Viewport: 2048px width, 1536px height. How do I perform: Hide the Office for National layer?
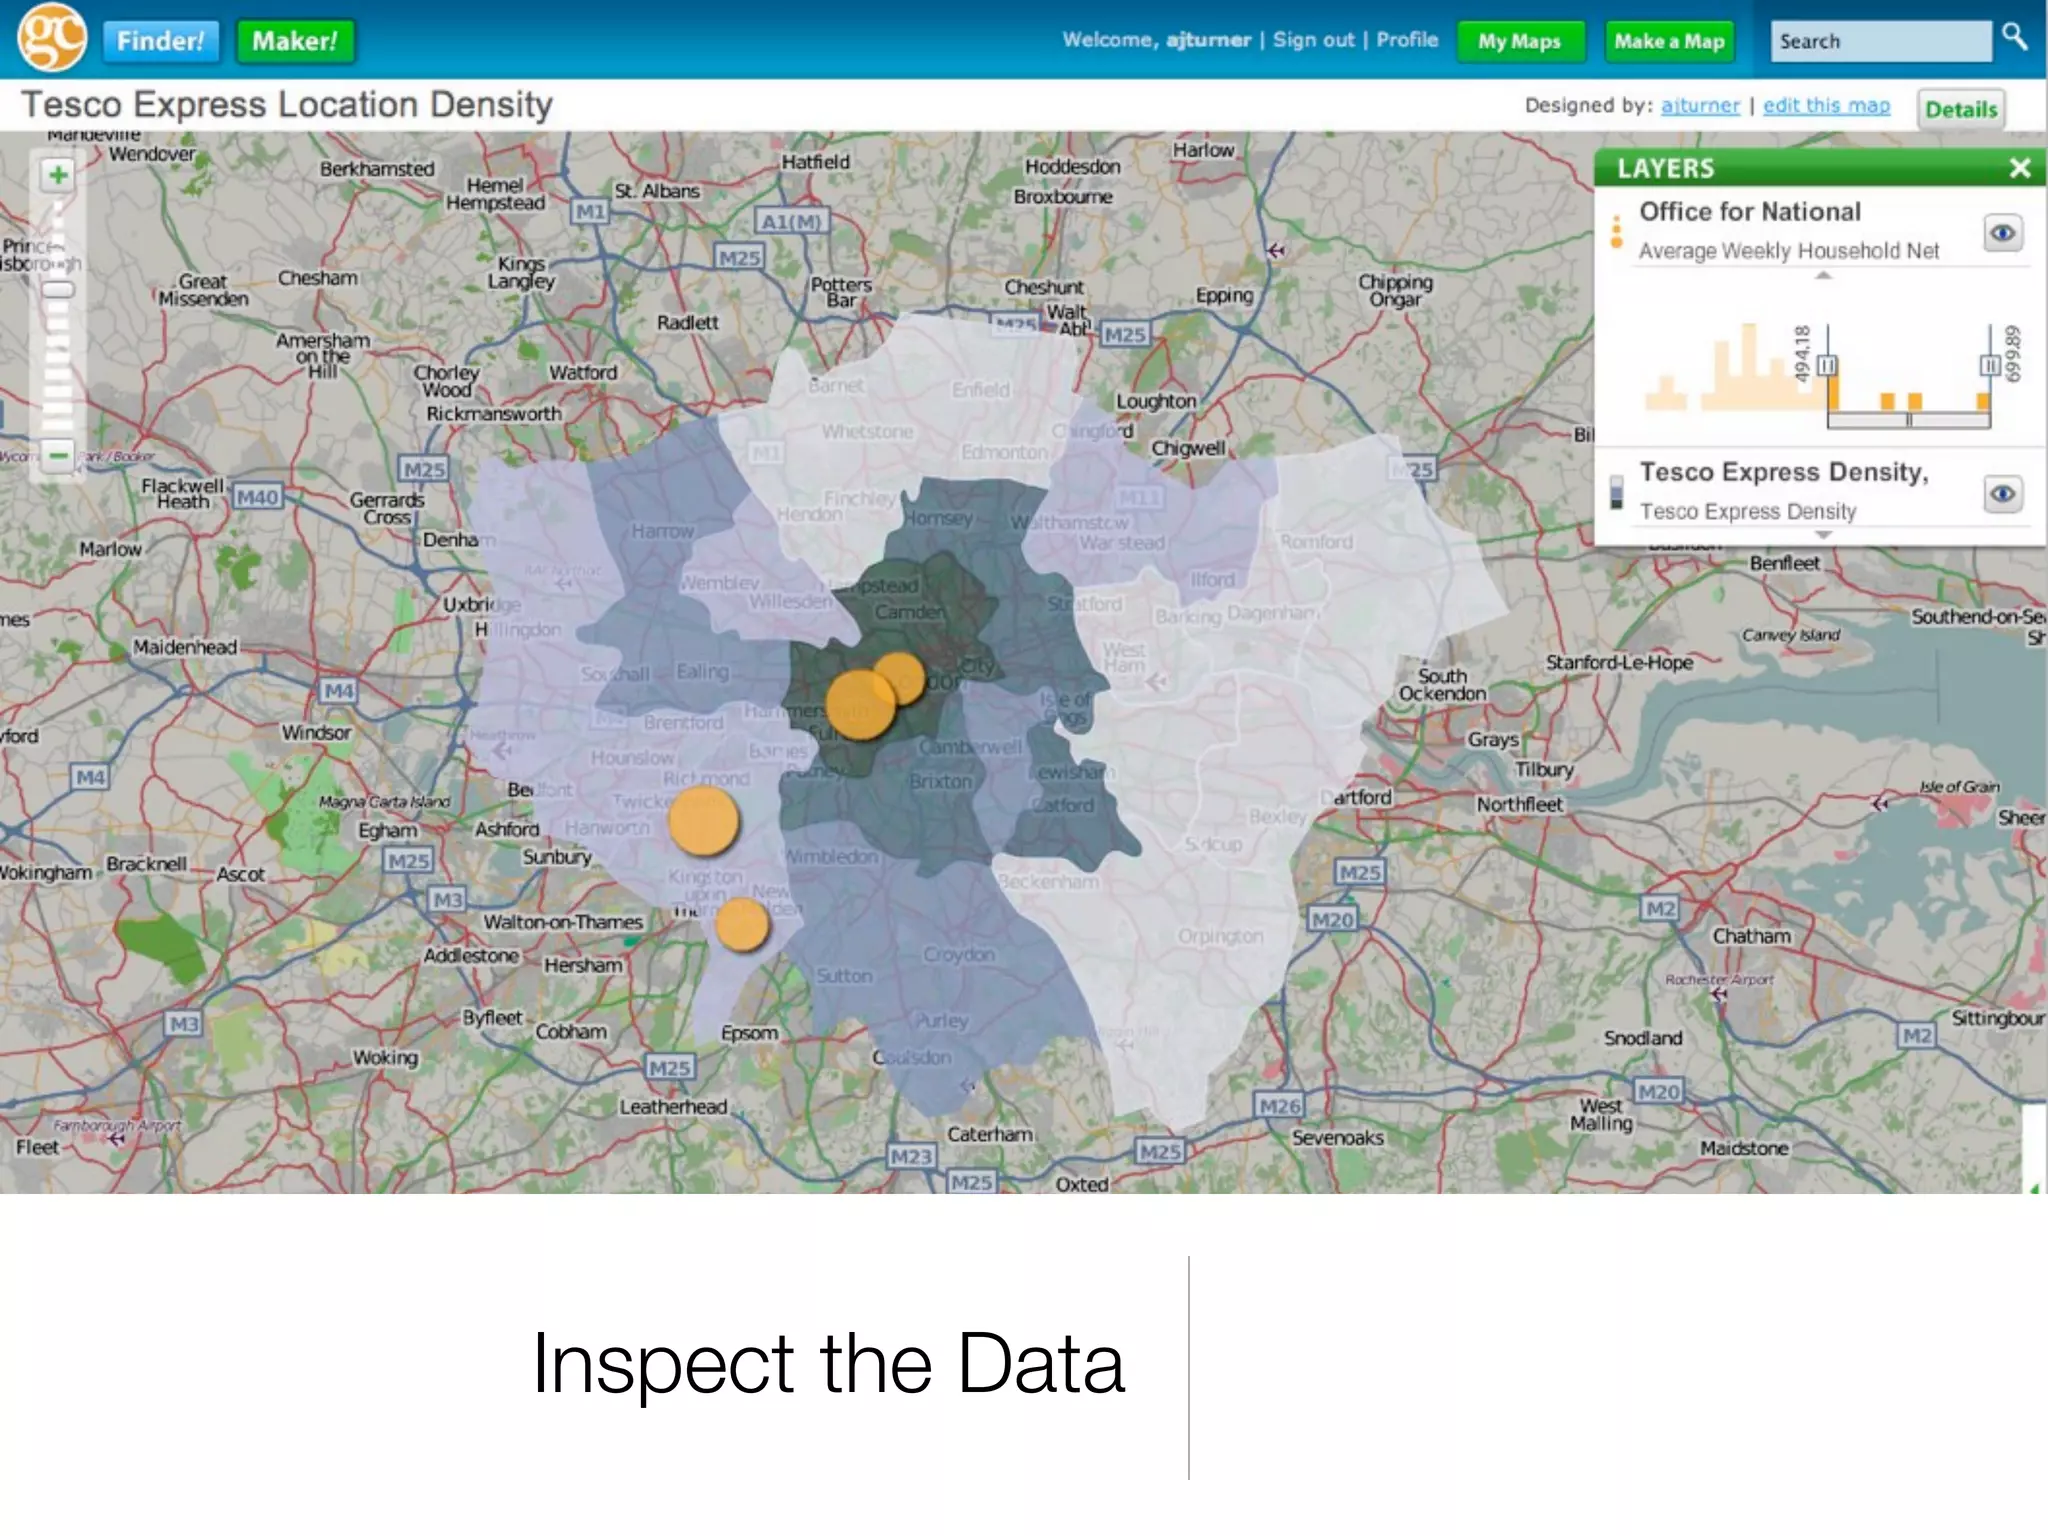(2002, 234)
